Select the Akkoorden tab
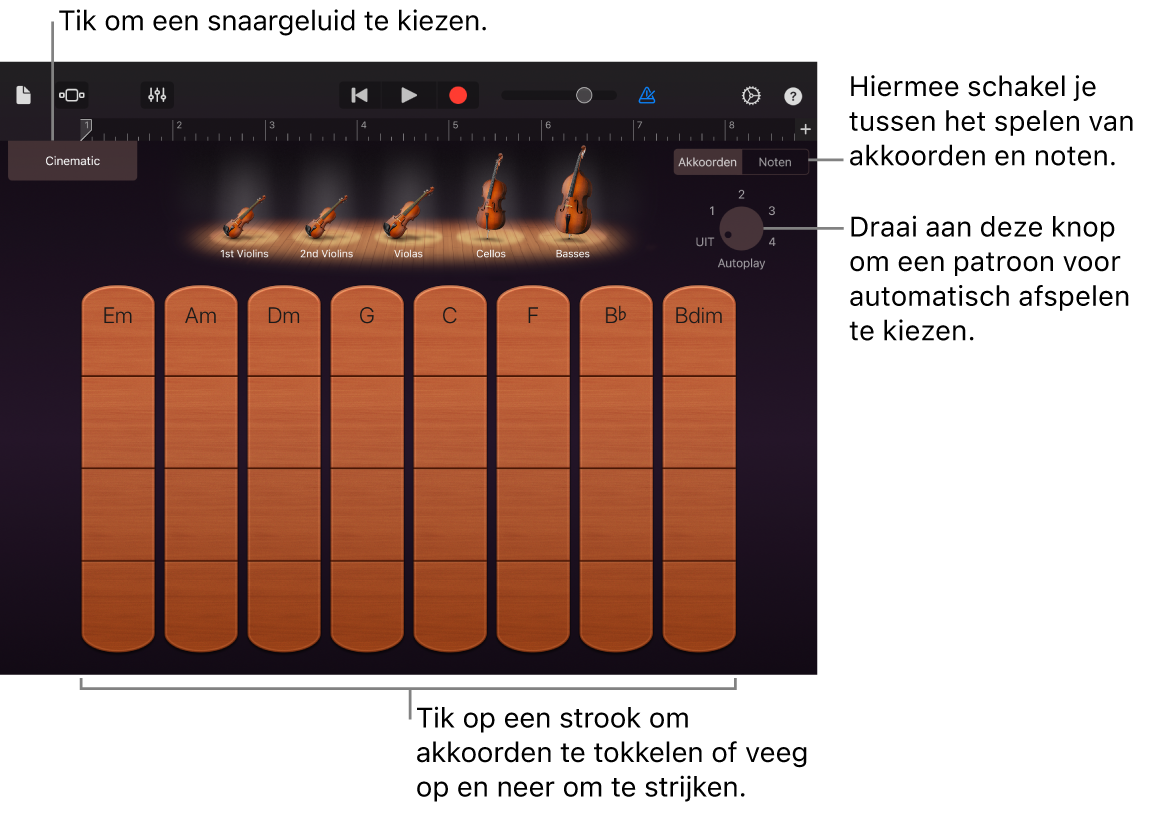The height and width of the screenshot is (814, 1168). click(708, 161)
